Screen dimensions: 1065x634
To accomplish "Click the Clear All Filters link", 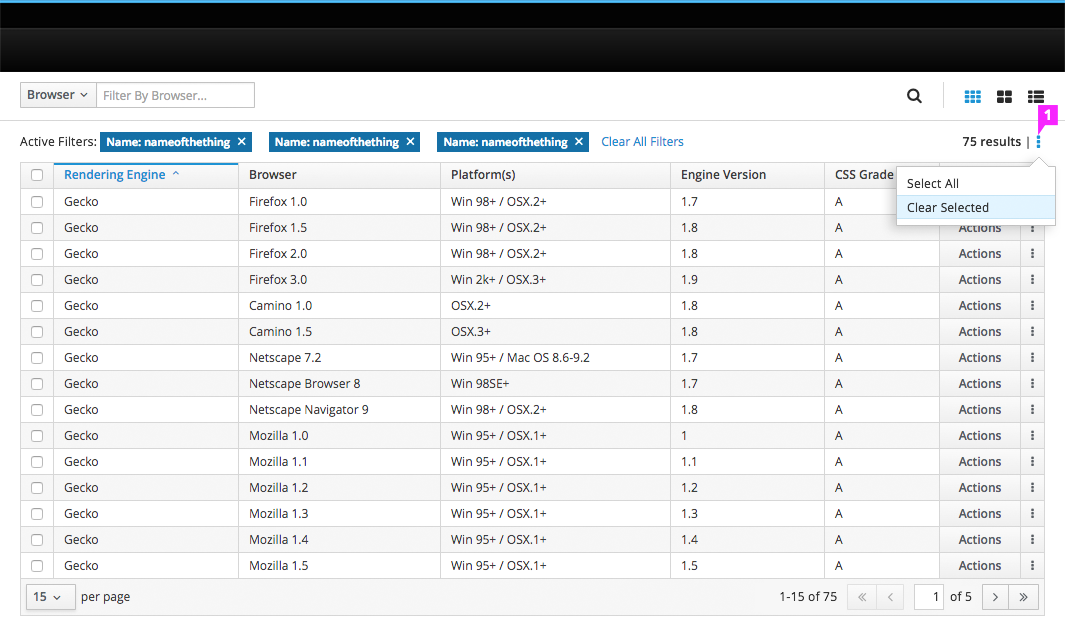I will 642,142.
